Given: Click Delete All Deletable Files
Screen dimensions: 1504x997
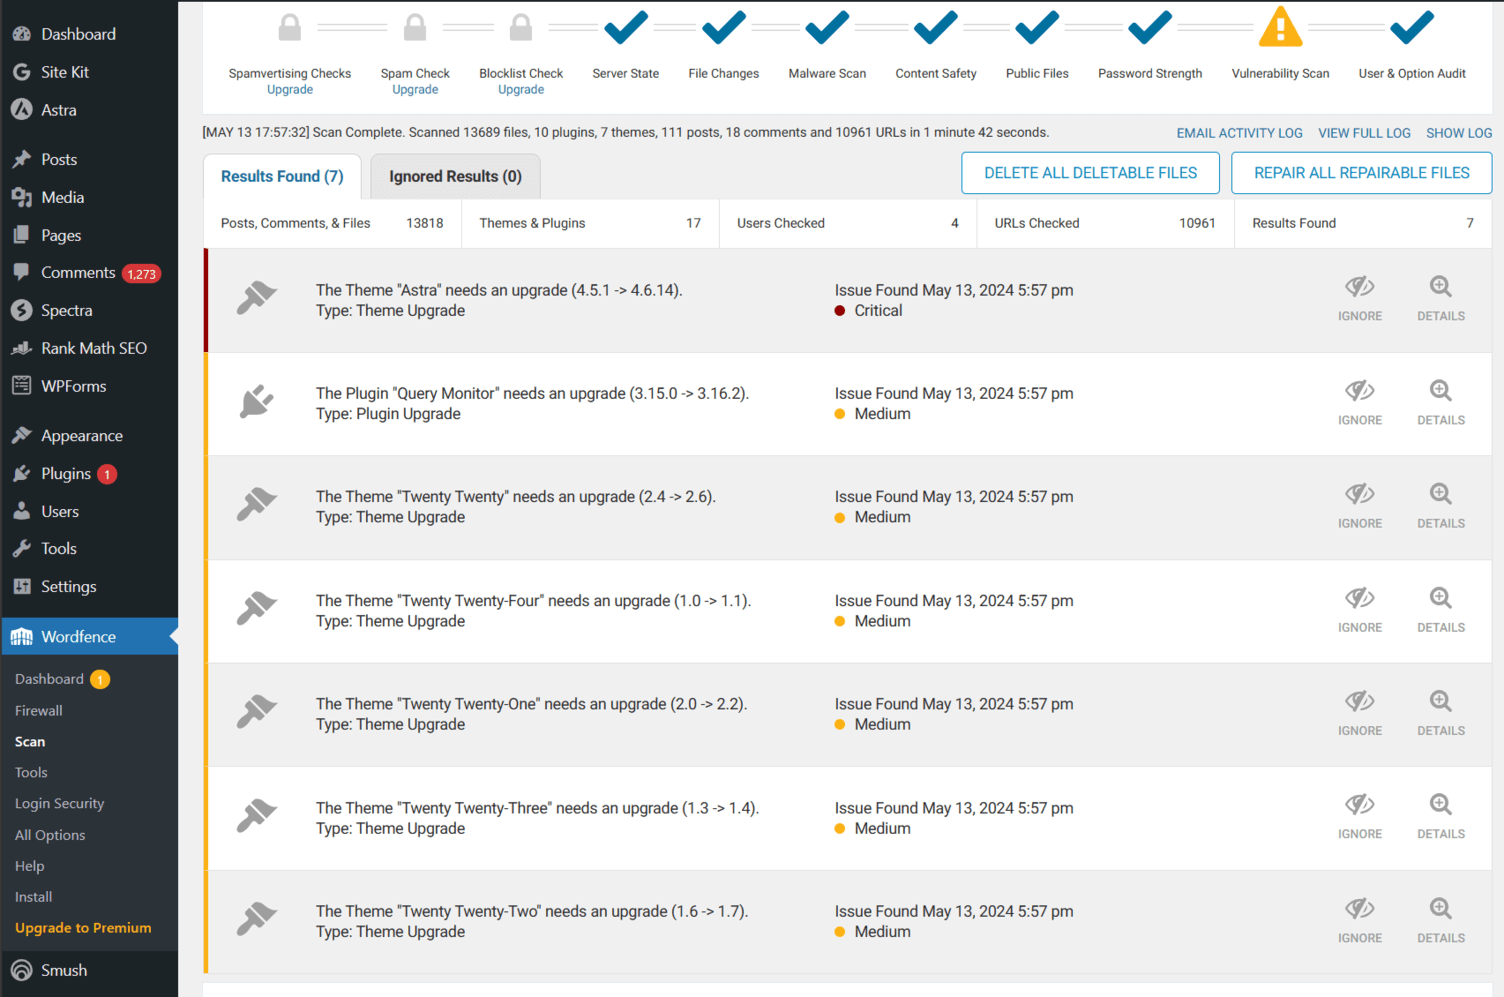Looking at the screenshot, I should tap(1090, 172).
